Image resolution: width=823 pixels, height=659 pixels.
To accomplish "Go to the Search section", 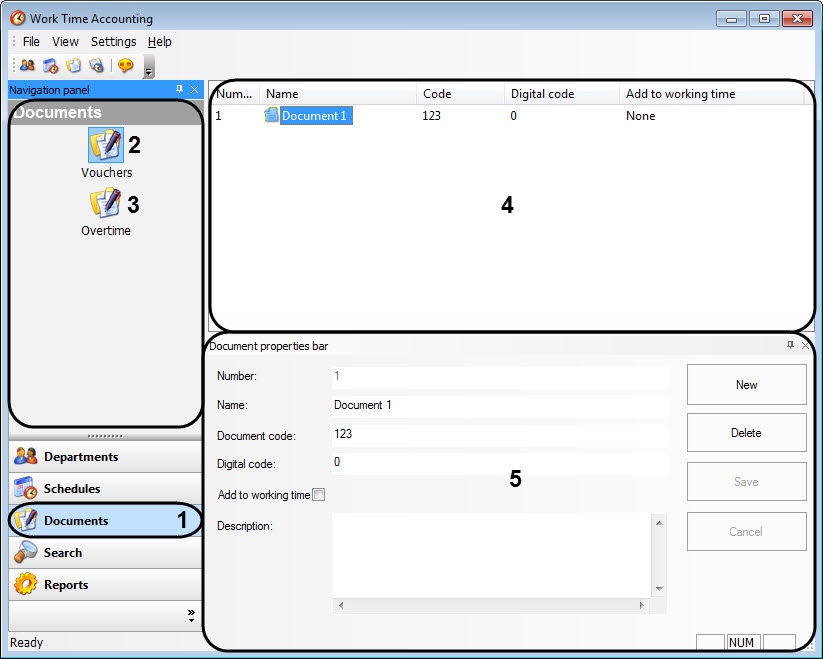I will click(x=105, y=553).
